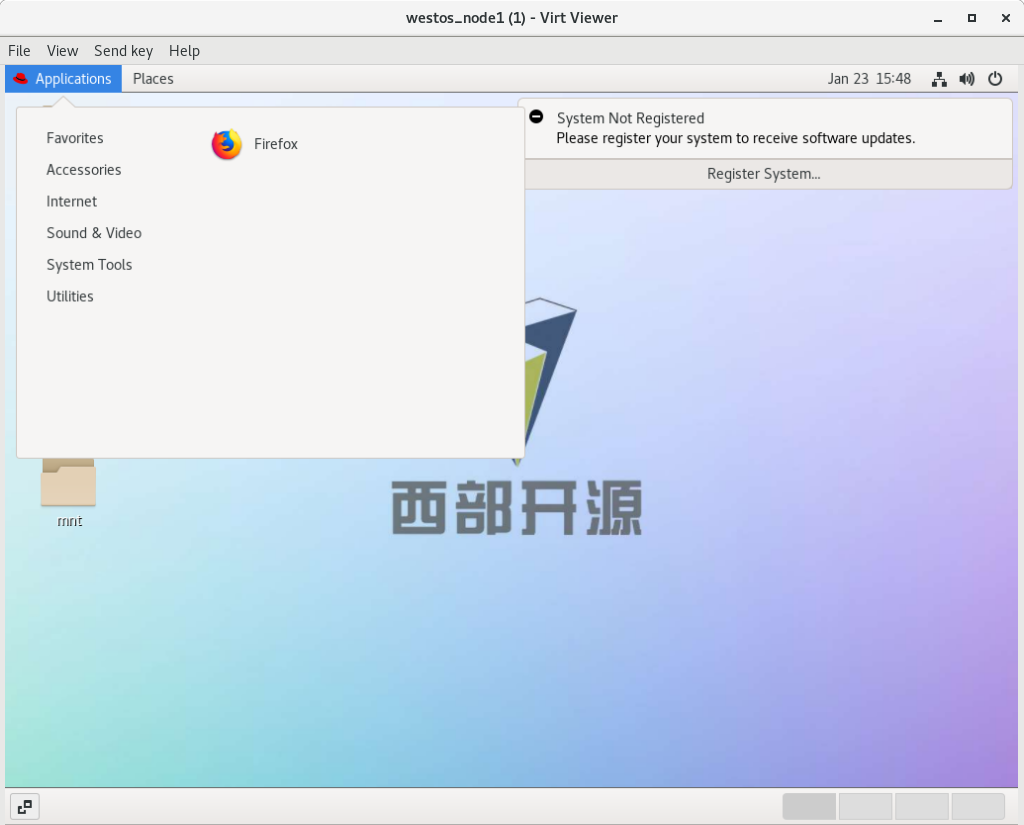This screenshot has height=825, width=1024.
Task: Click the System Not Registered notification icon
Action: (x=536, y=117)
